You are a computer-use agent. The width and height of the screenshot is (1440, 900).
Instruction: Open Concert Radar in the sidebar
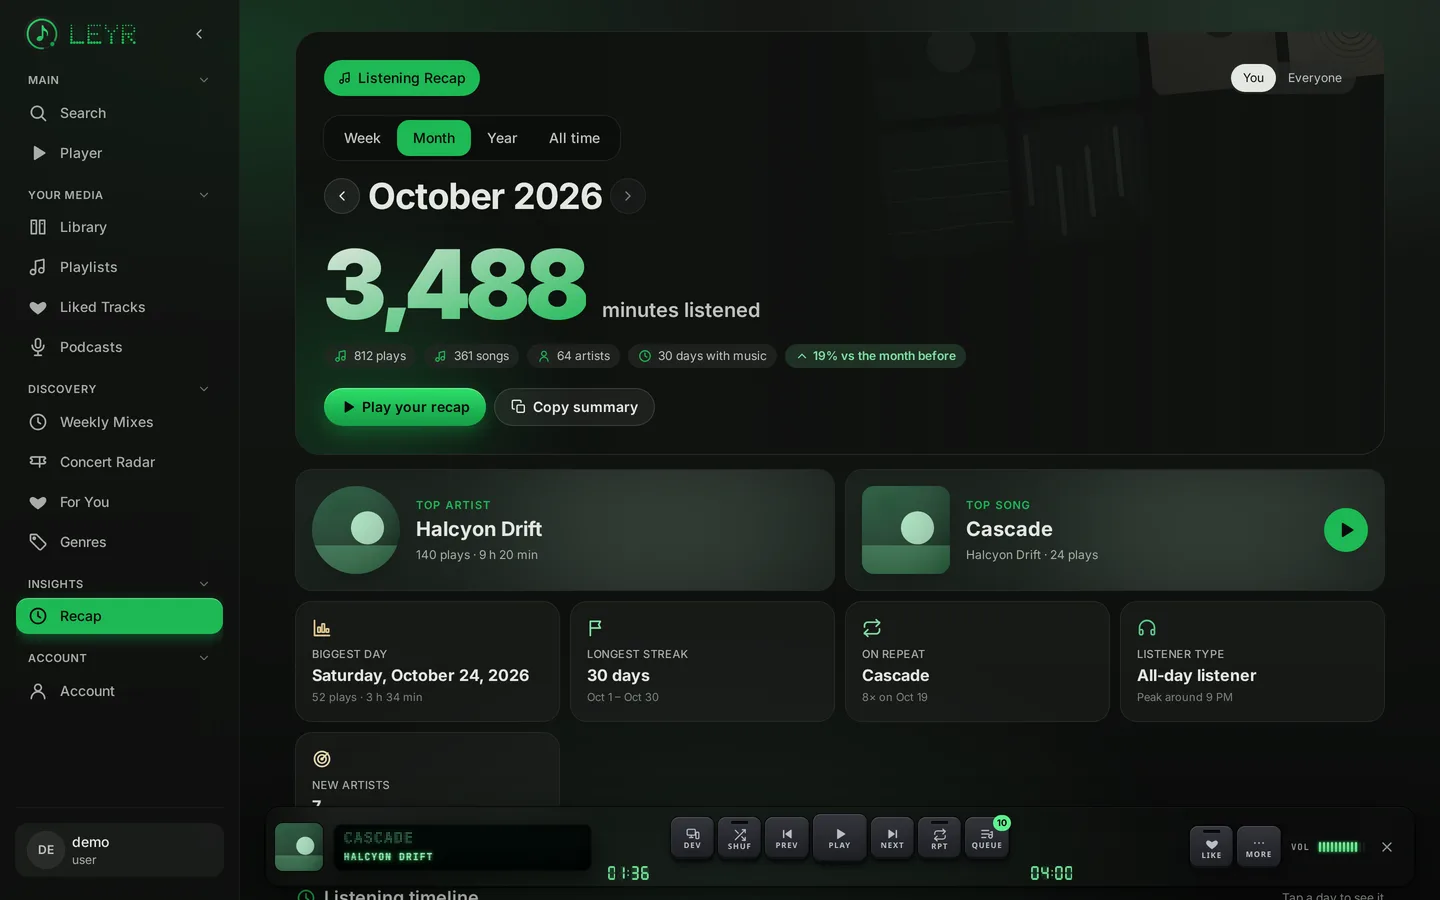(x=119, y=462)
